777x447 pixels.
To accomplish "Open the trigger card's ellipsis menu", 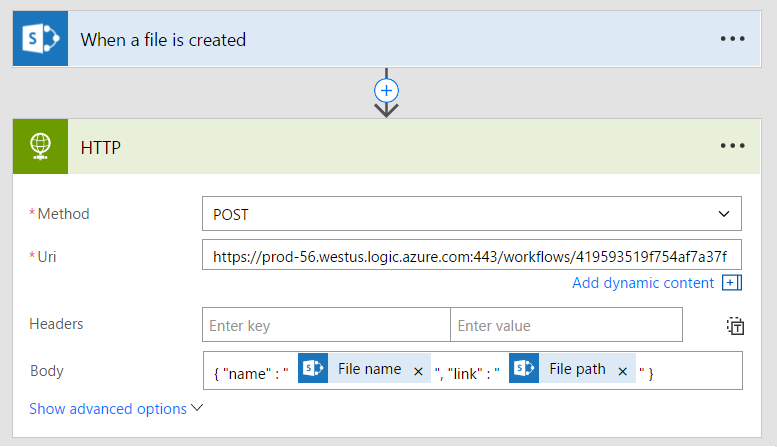I will (733, 40).
